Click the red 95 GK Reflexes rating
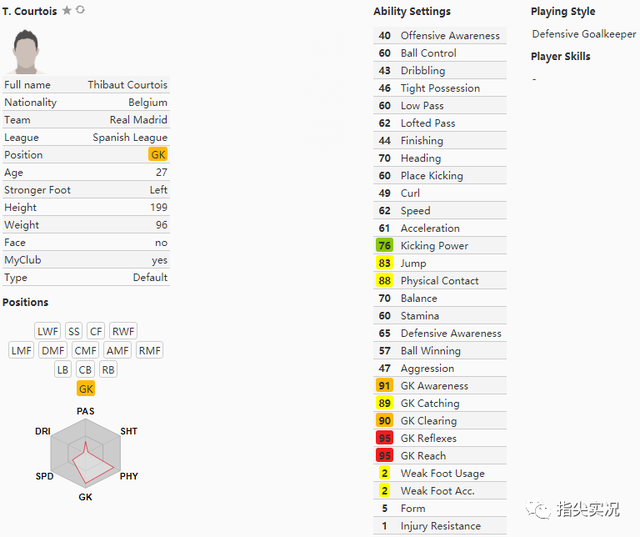The height and width of the screenshot is (537, 640). pos(384,438)
